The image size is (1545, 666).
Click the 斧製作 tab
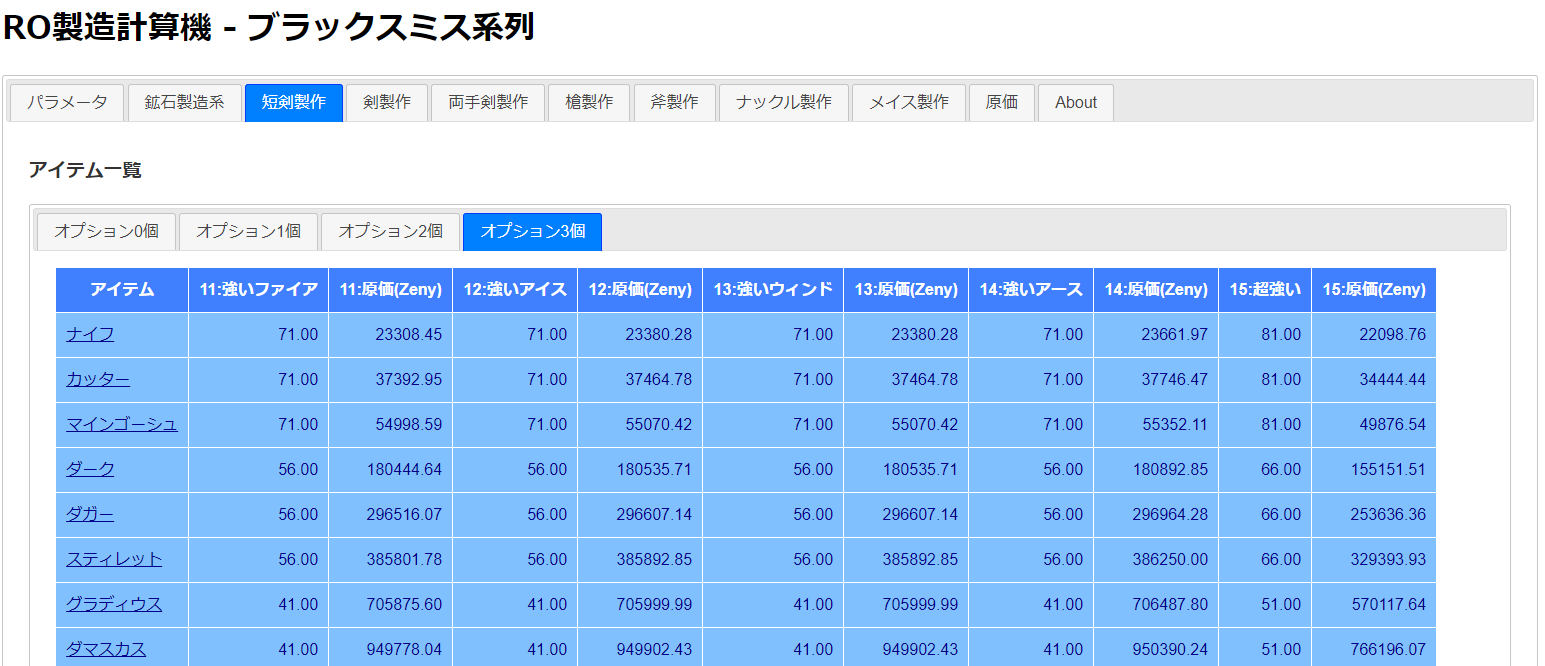(675, 102)
